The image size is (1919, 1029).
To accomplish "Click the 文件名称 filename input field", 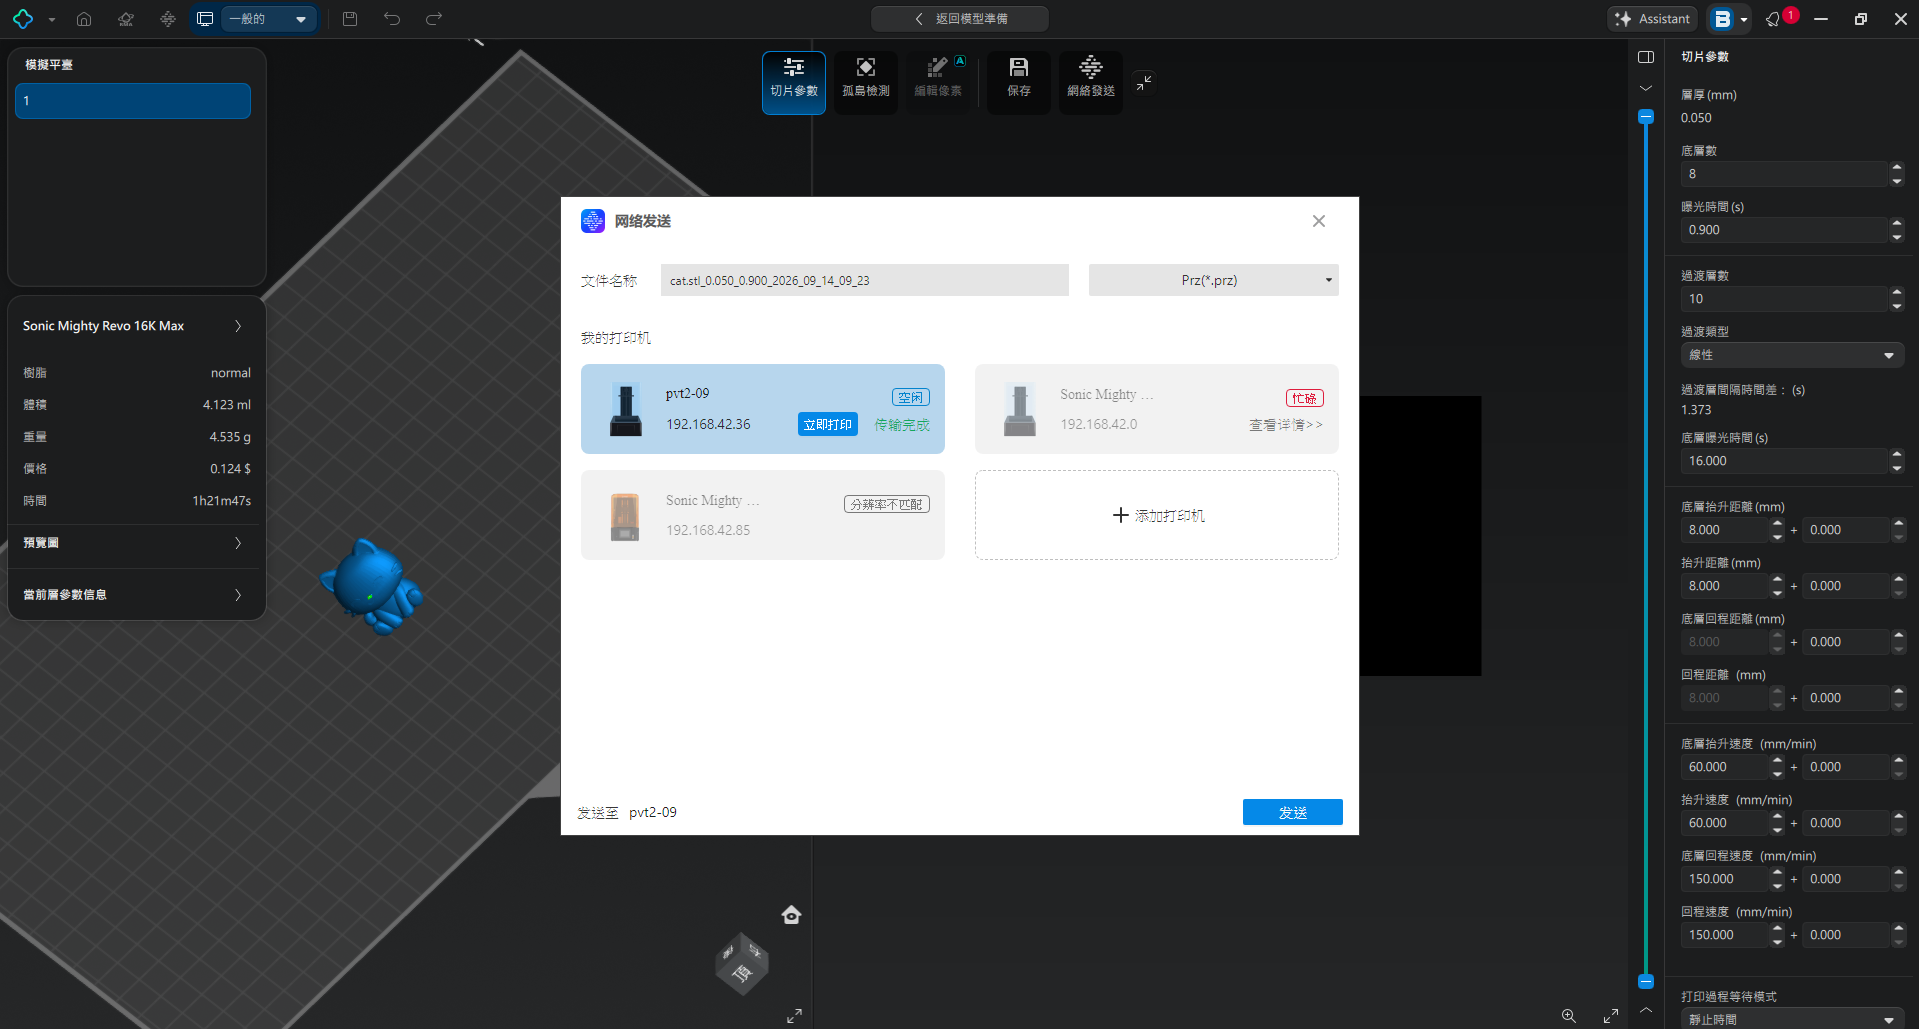I will [864, 280].
